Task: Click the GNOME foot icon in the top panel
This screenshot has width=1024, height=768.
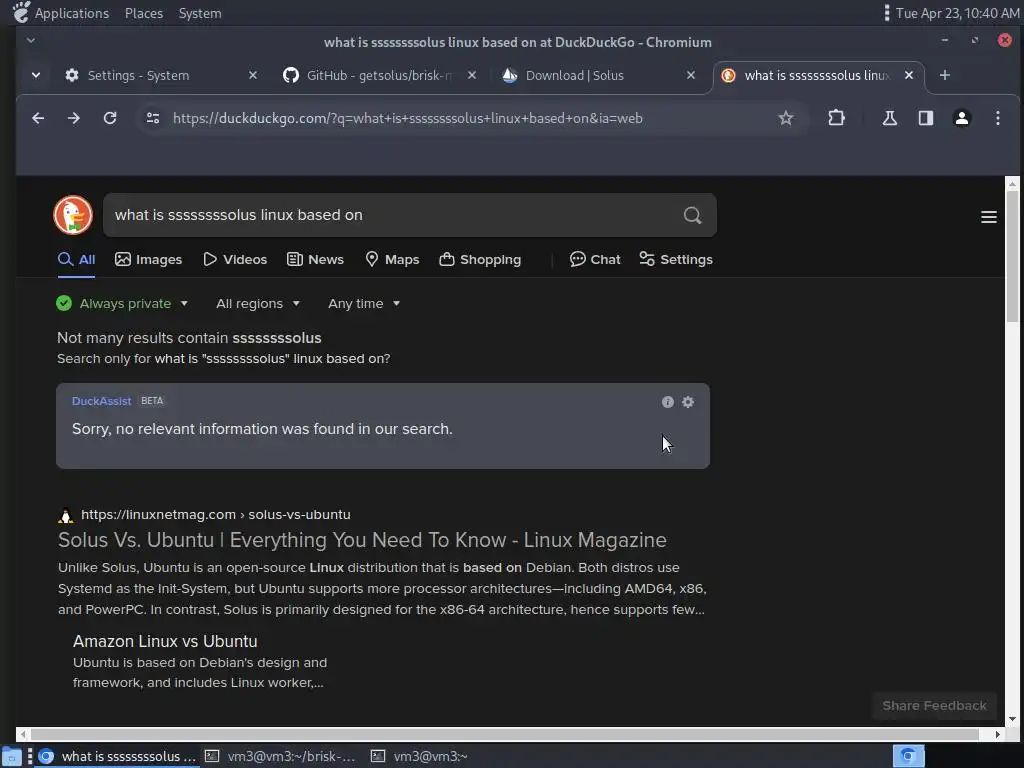Action: [x=21, y=12]
